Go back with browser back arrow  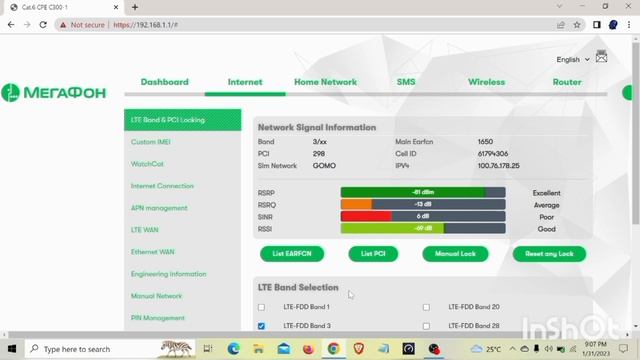click(x=11, y=25)
